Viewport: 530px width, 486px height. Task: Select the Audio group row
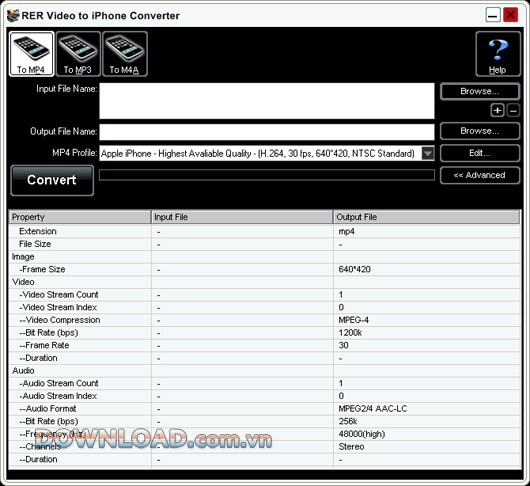(x=265, y=371)
